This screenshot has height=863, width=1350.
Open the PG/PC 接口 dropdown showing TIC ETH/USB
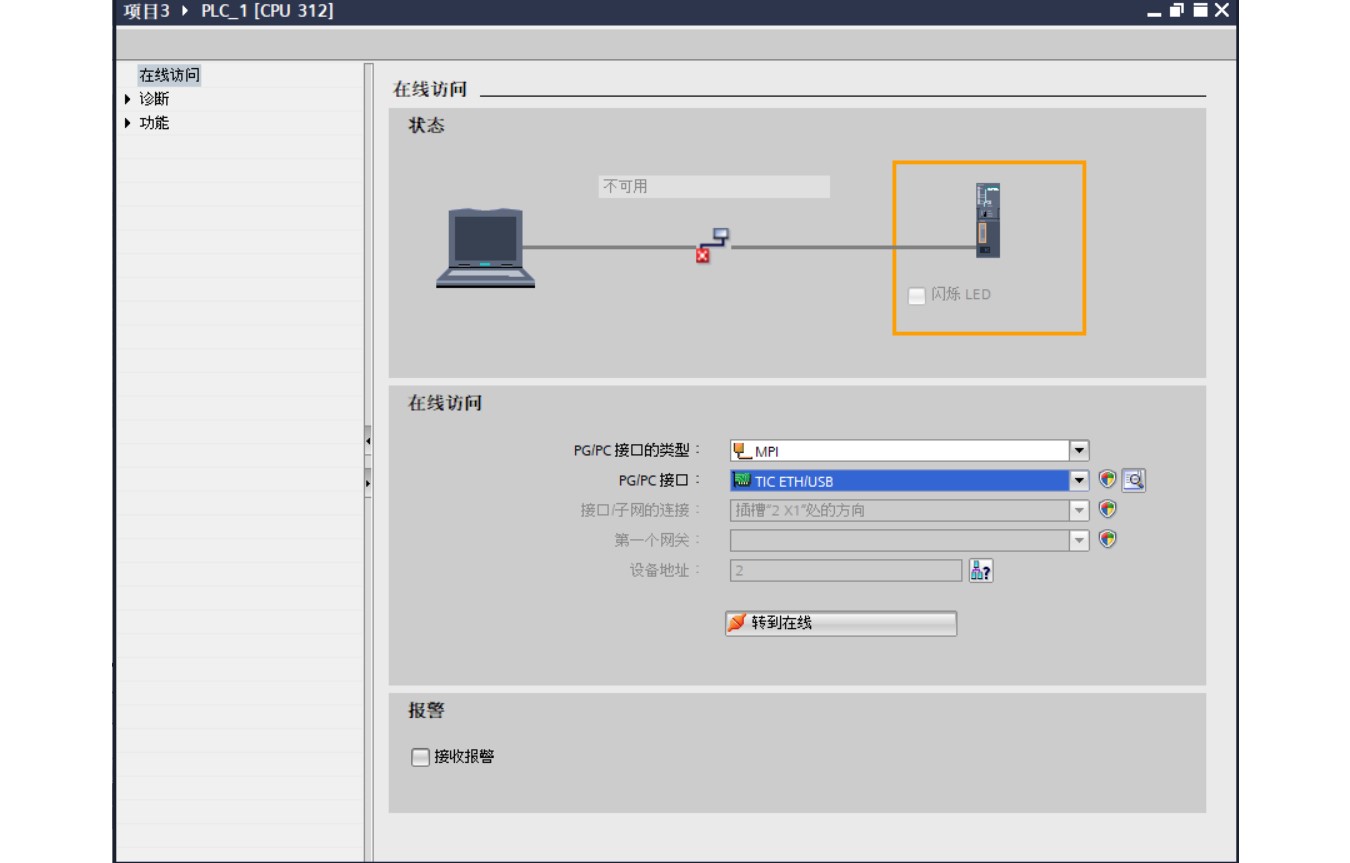(1079, 481)
